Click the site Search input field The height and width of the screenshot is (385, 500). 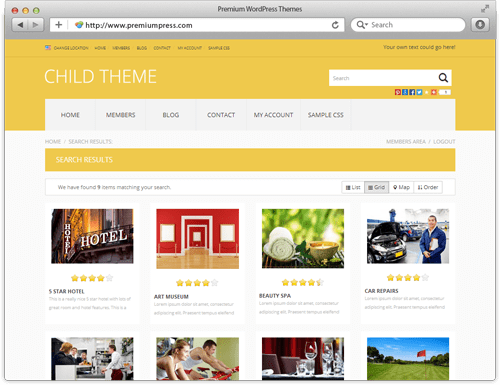tap(383, 78)
